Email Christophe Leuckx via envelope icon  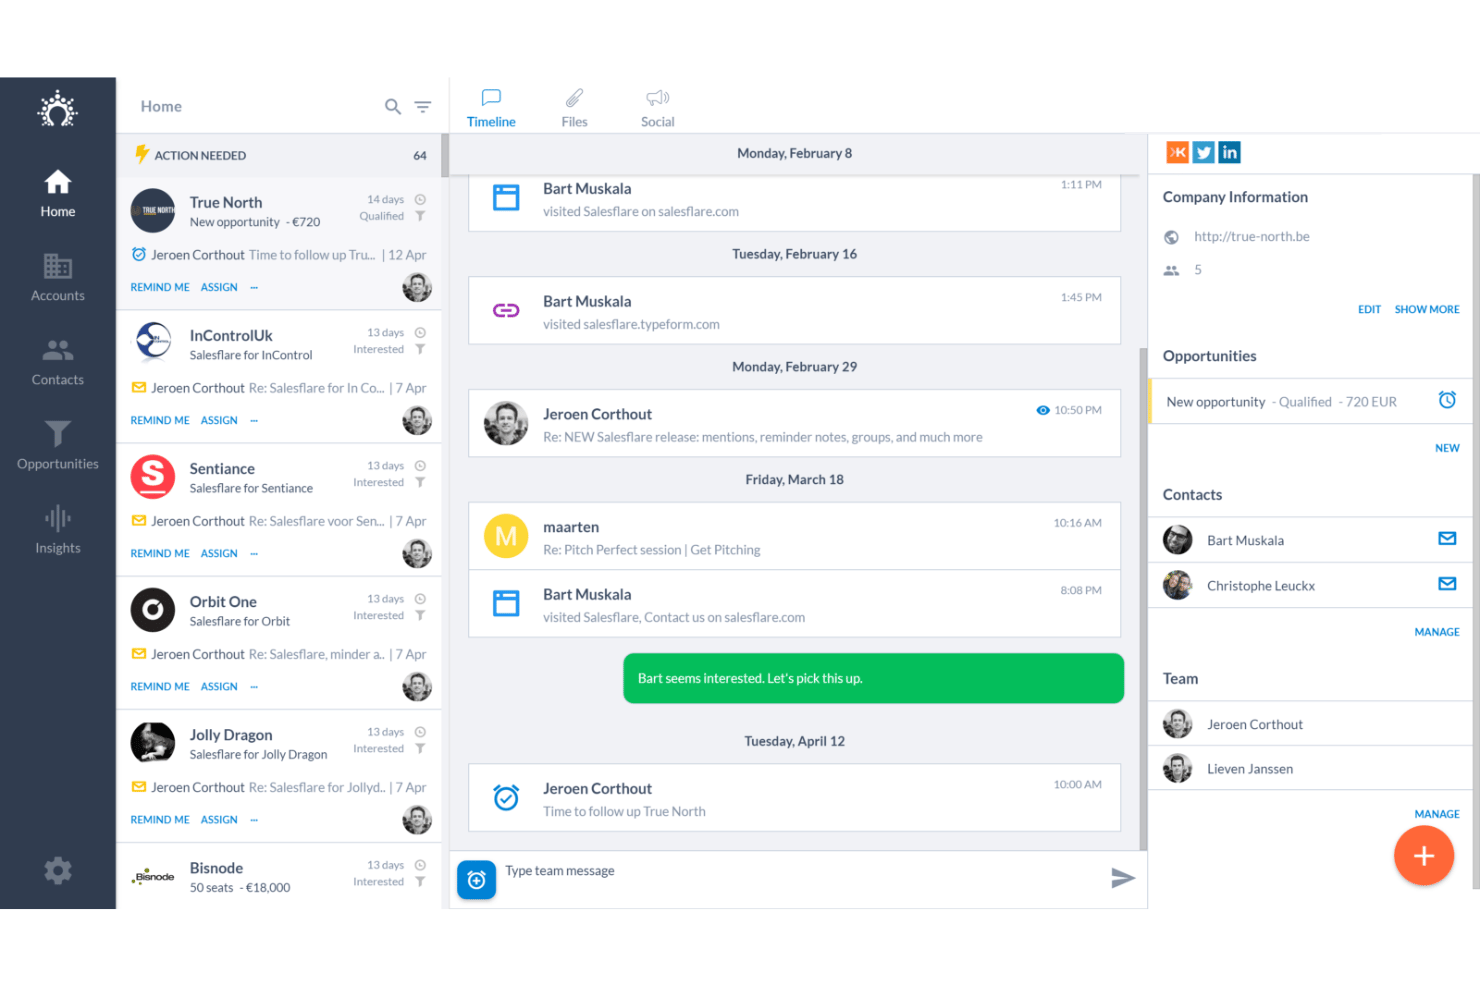(1447, 584)
